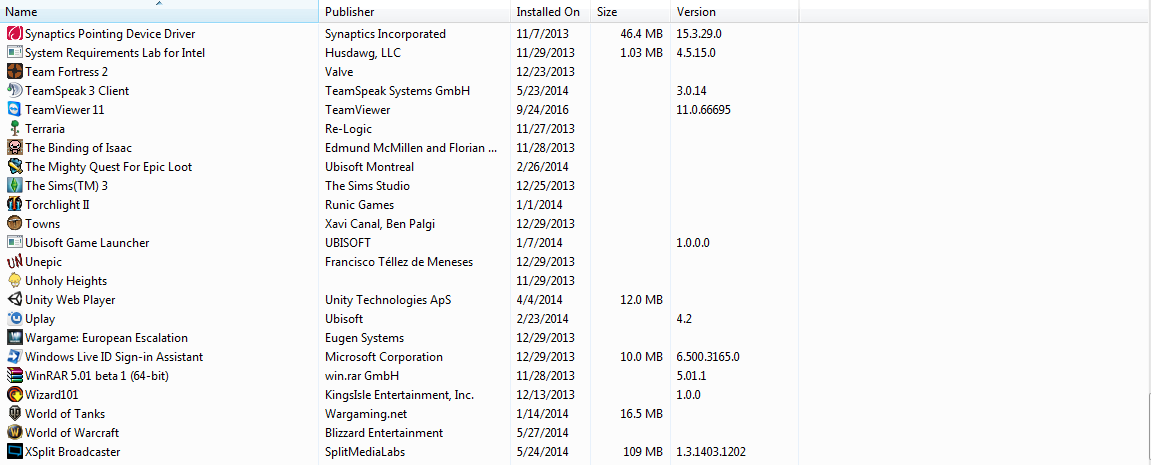Click the 'Wargaming.net' publisher cell
This screenshot has width=1151, height=465.
[x=366, y=414]
